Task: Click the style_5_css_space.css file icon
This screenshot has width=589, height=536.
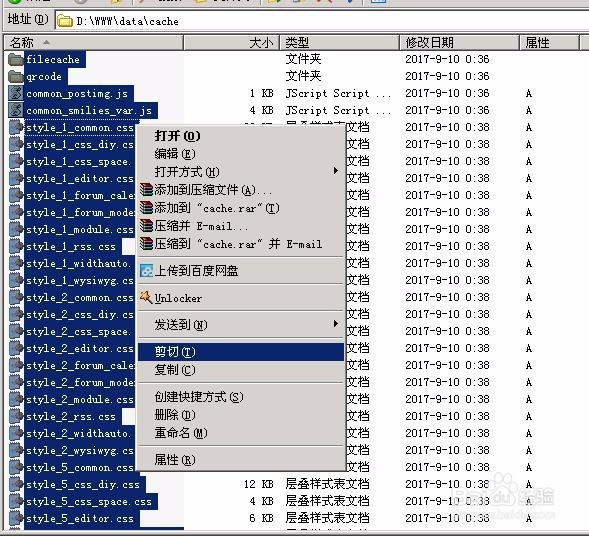Action: point(16,501)
